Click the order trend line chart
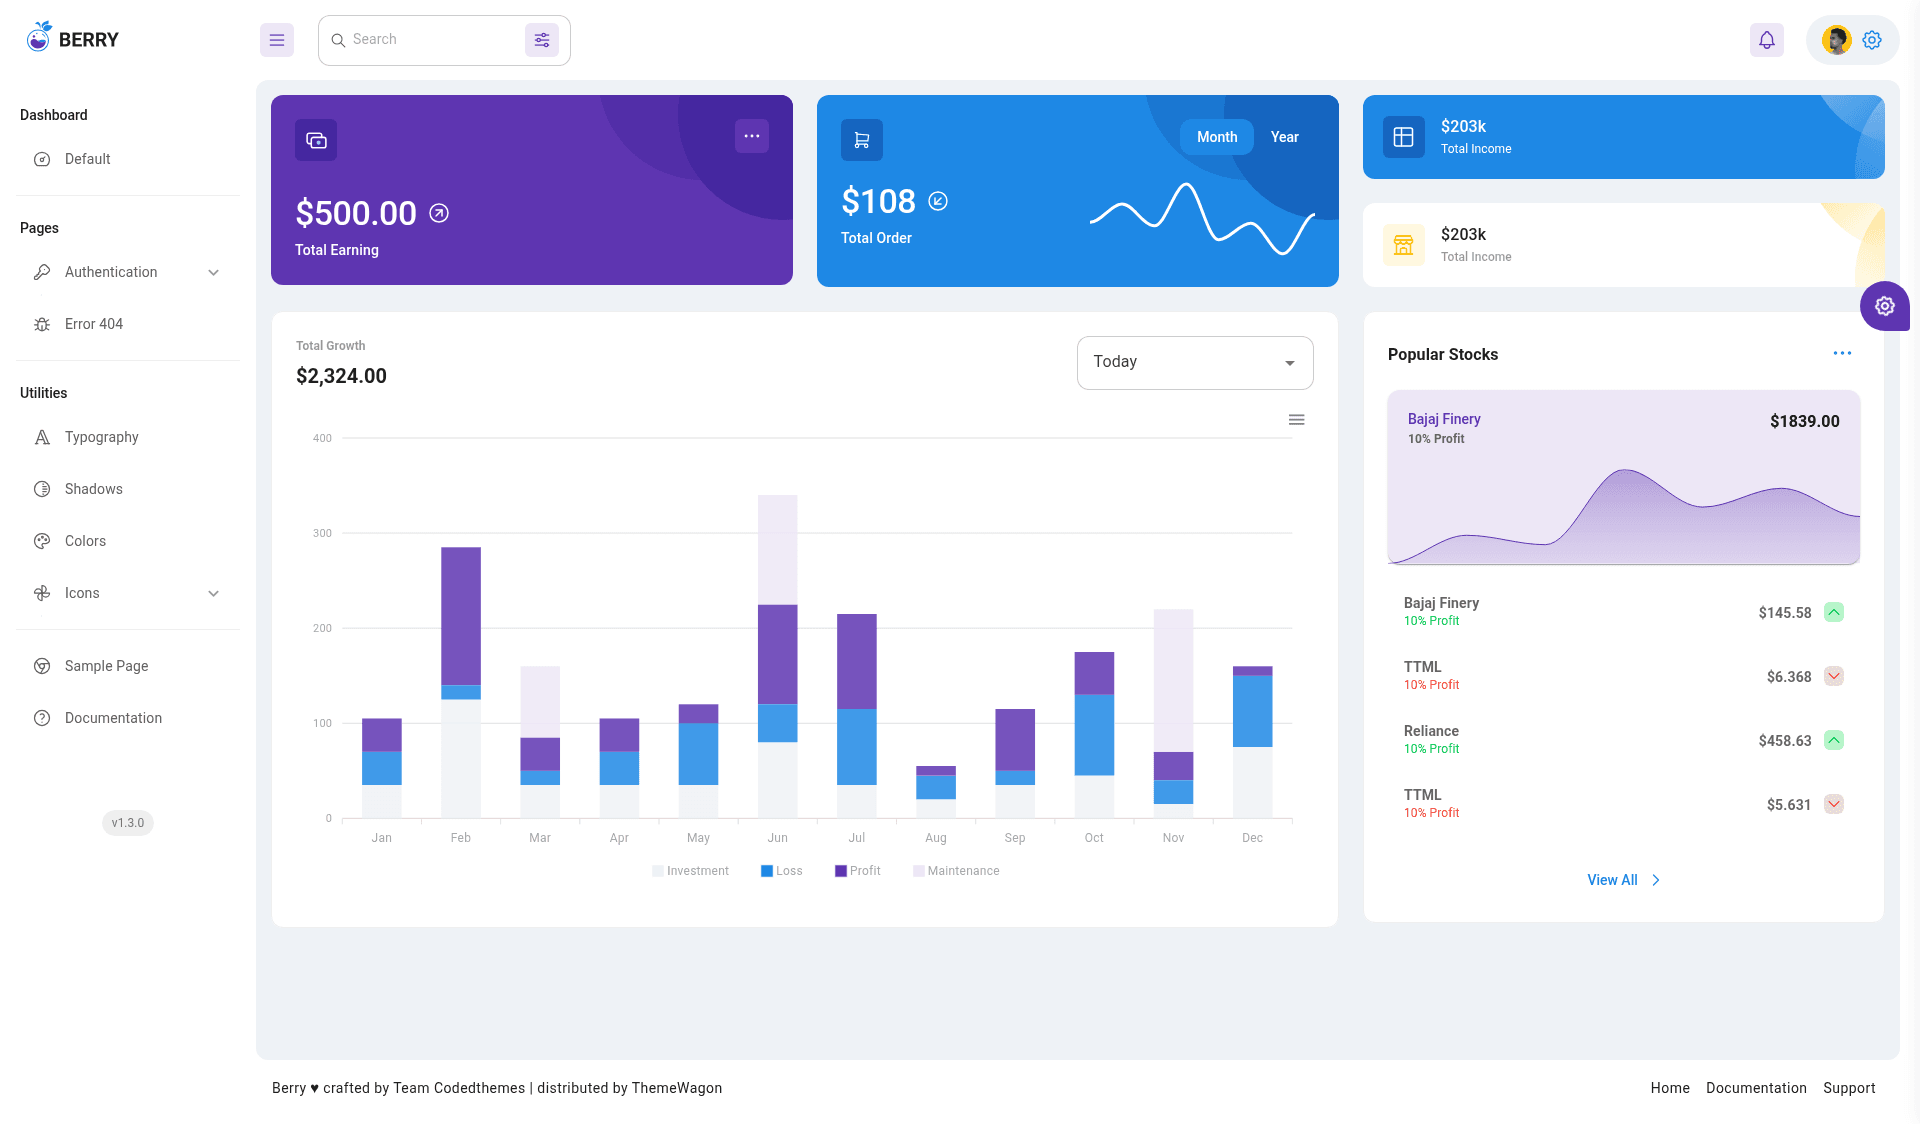 coord(1202,219)
